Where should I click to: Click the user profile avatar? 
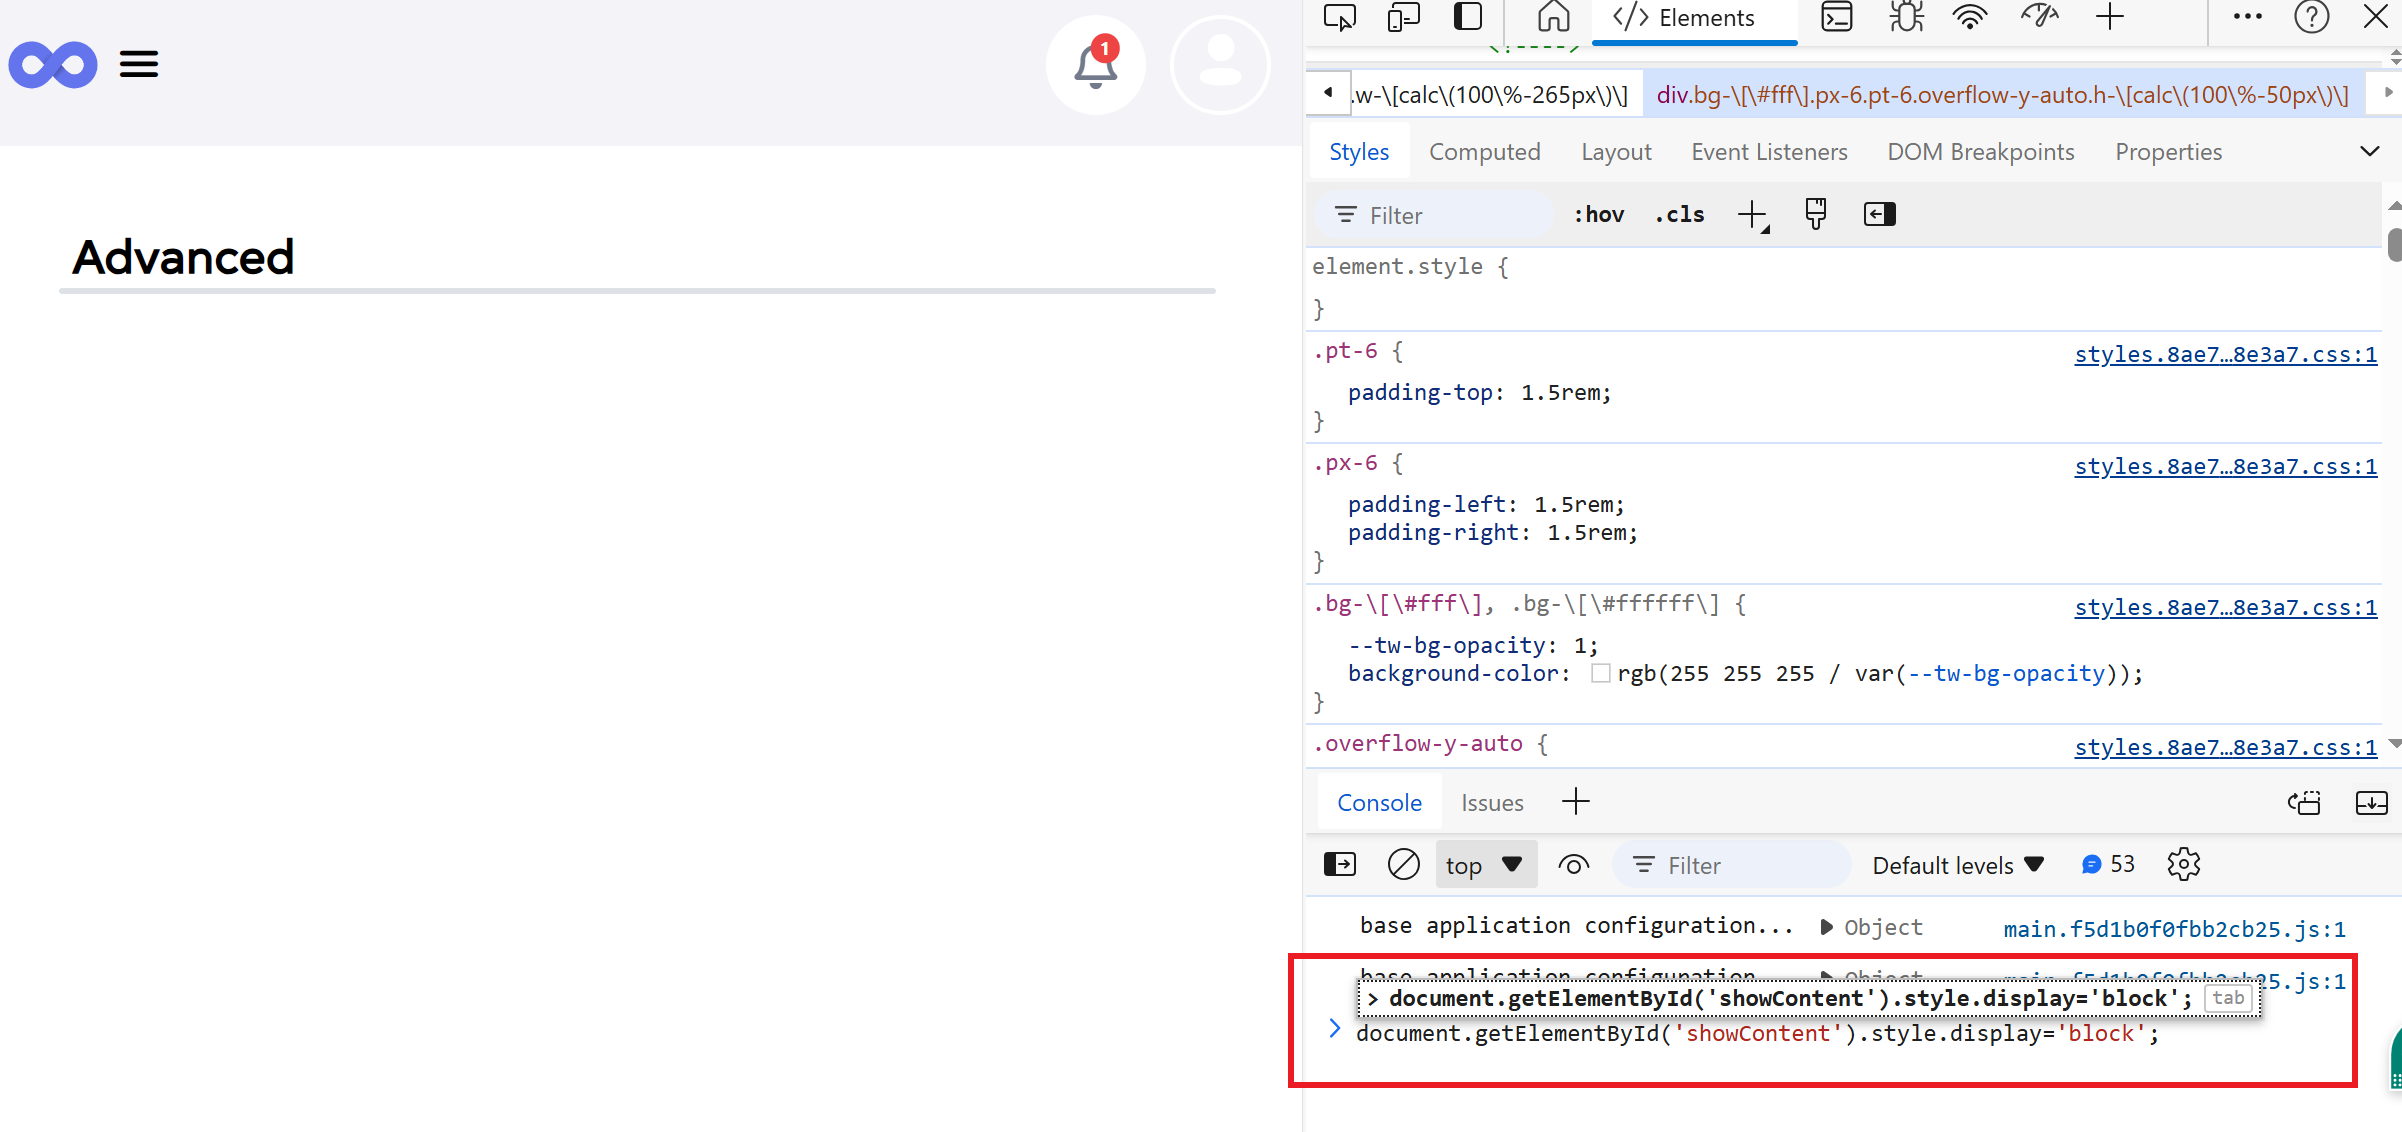pos(1220,66)
